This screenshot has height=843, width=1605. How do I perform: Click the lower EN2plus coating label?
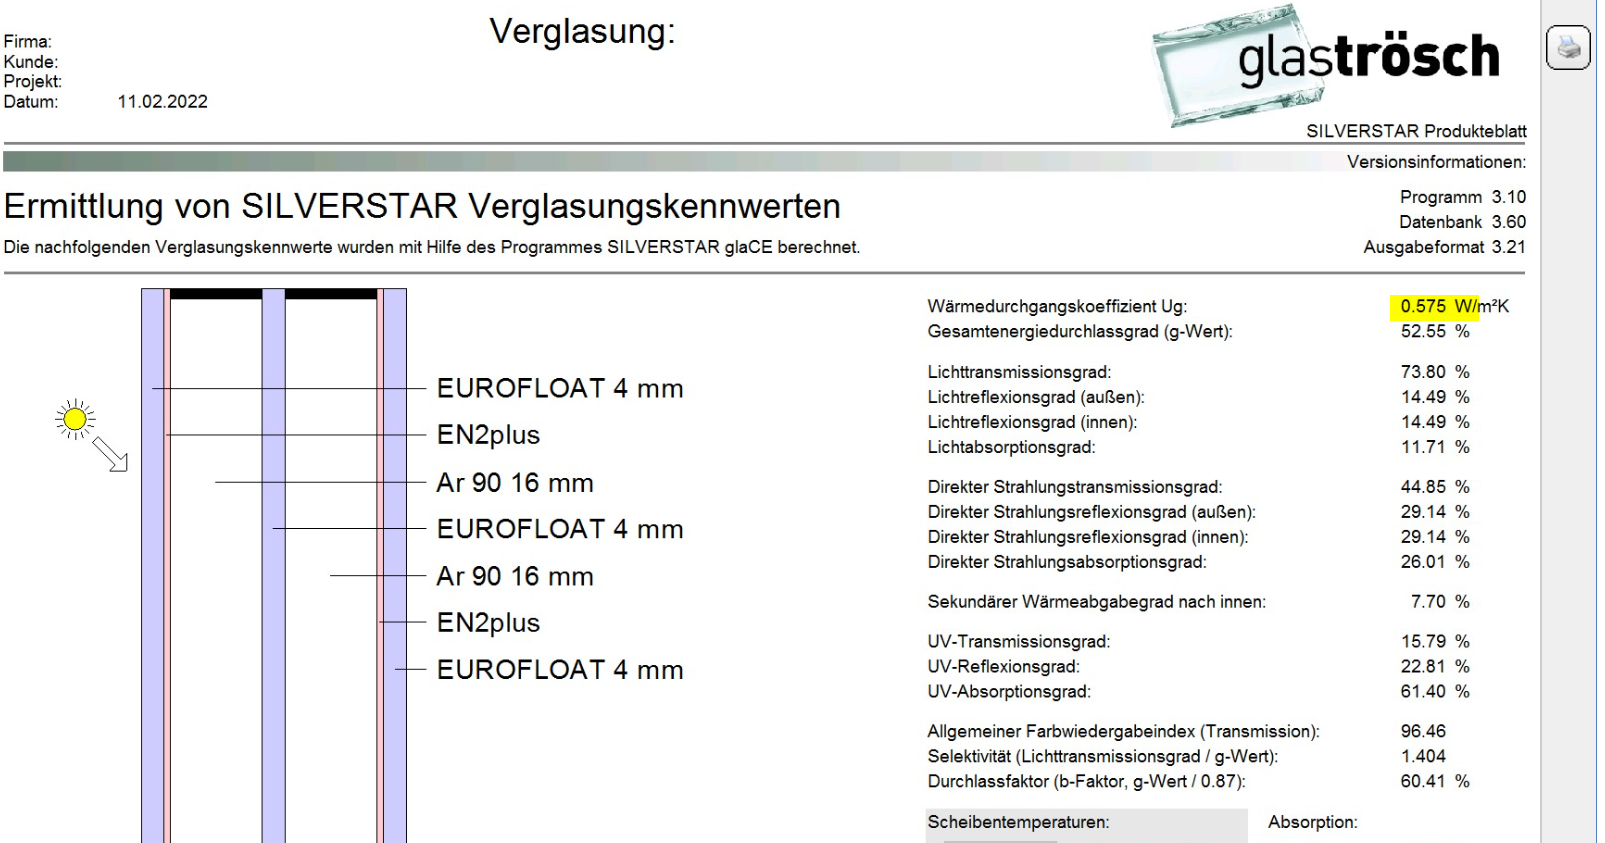[488, 623]
